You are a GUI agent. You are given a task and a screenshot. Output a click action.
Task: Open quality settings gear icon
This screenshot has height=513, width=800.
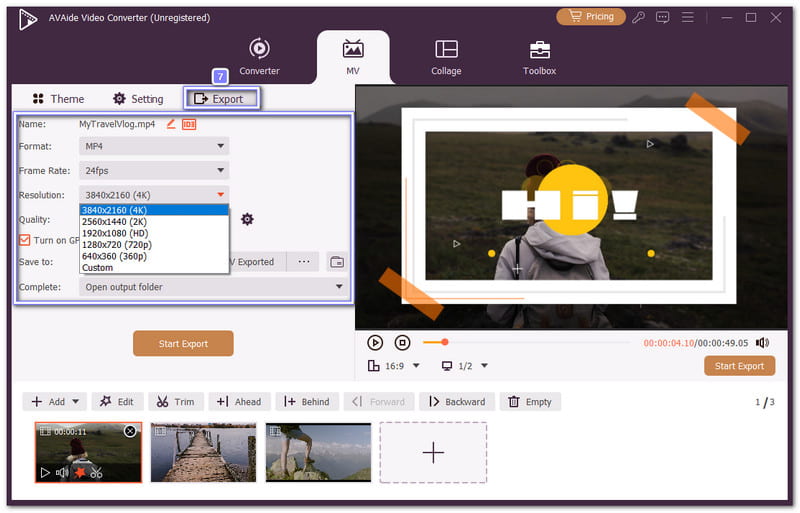pos(247,219)
